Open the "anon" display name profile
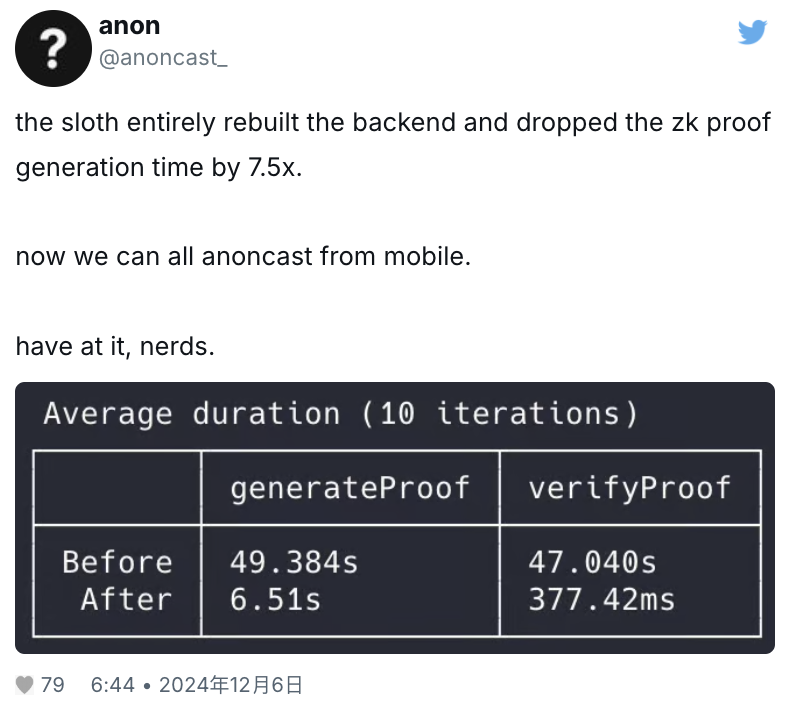786x708 pixels. tap(129, 26)
